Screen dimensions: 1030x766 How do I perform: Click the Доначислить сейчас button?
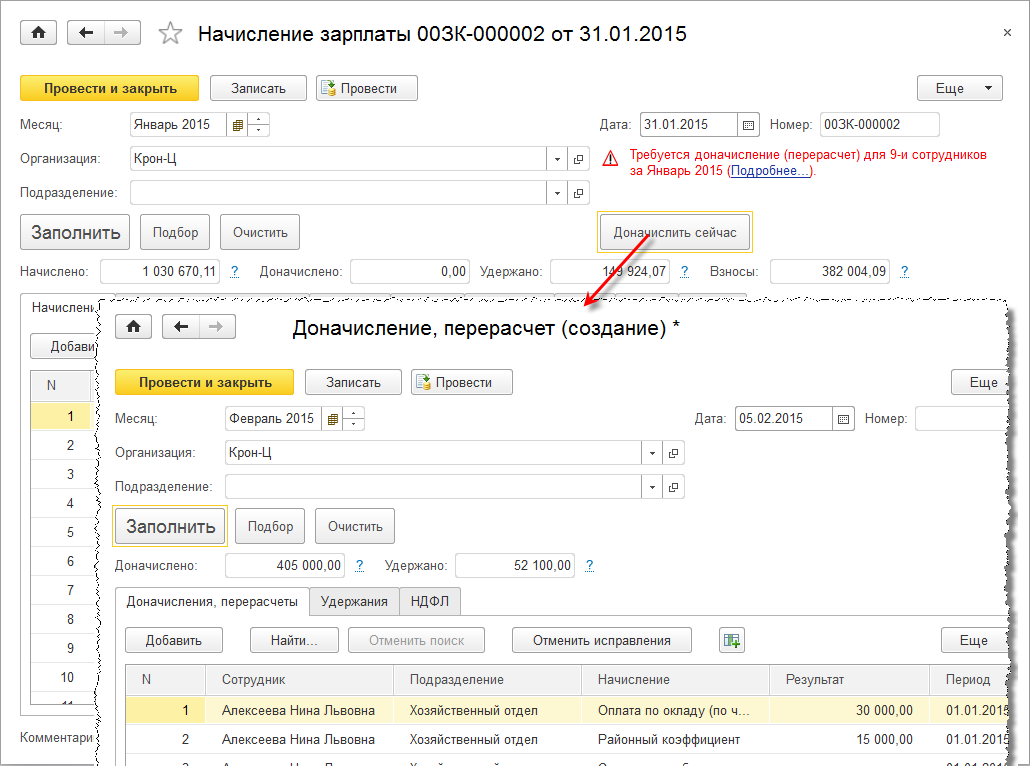click(x=675, y=232)
